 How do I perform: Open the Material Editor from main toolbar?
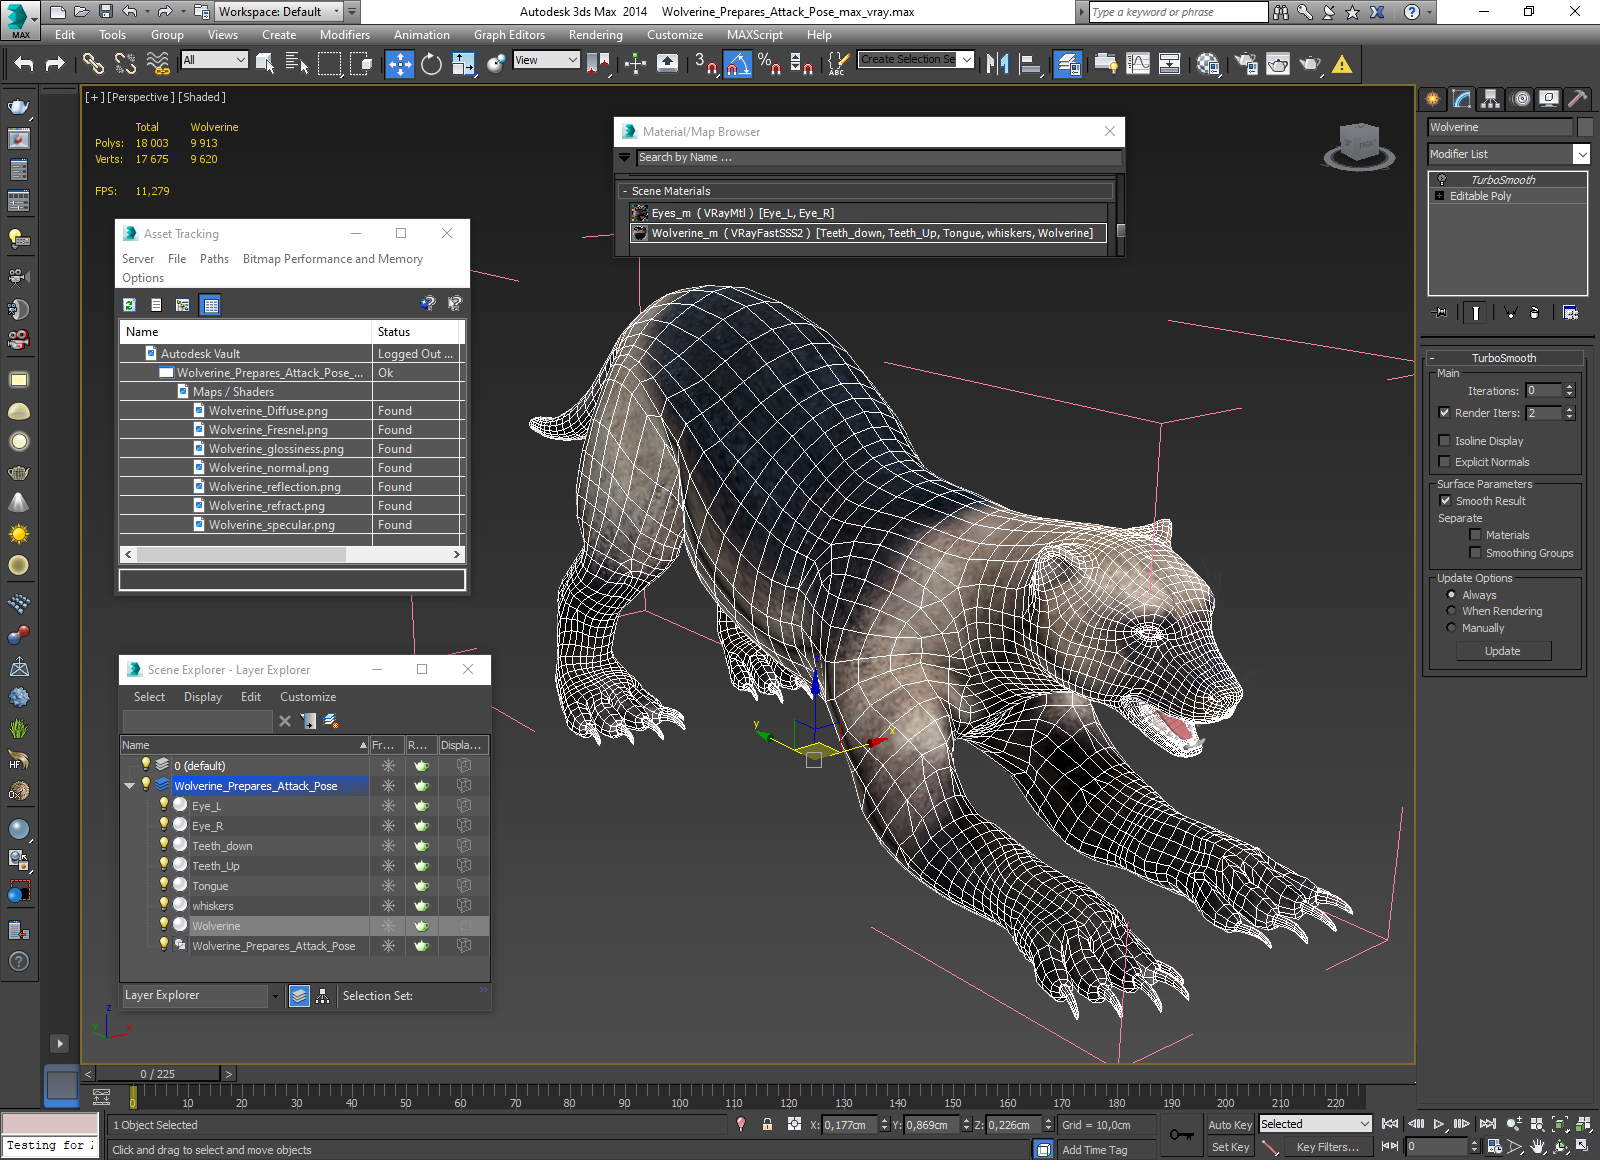[1207, 64]
